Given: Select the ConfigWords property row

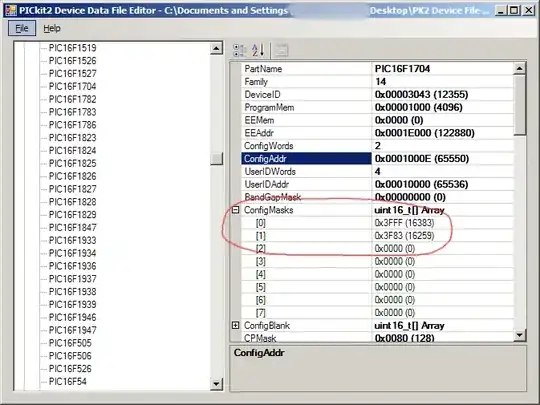Looking at the screenshot, I should pos(377,146).
